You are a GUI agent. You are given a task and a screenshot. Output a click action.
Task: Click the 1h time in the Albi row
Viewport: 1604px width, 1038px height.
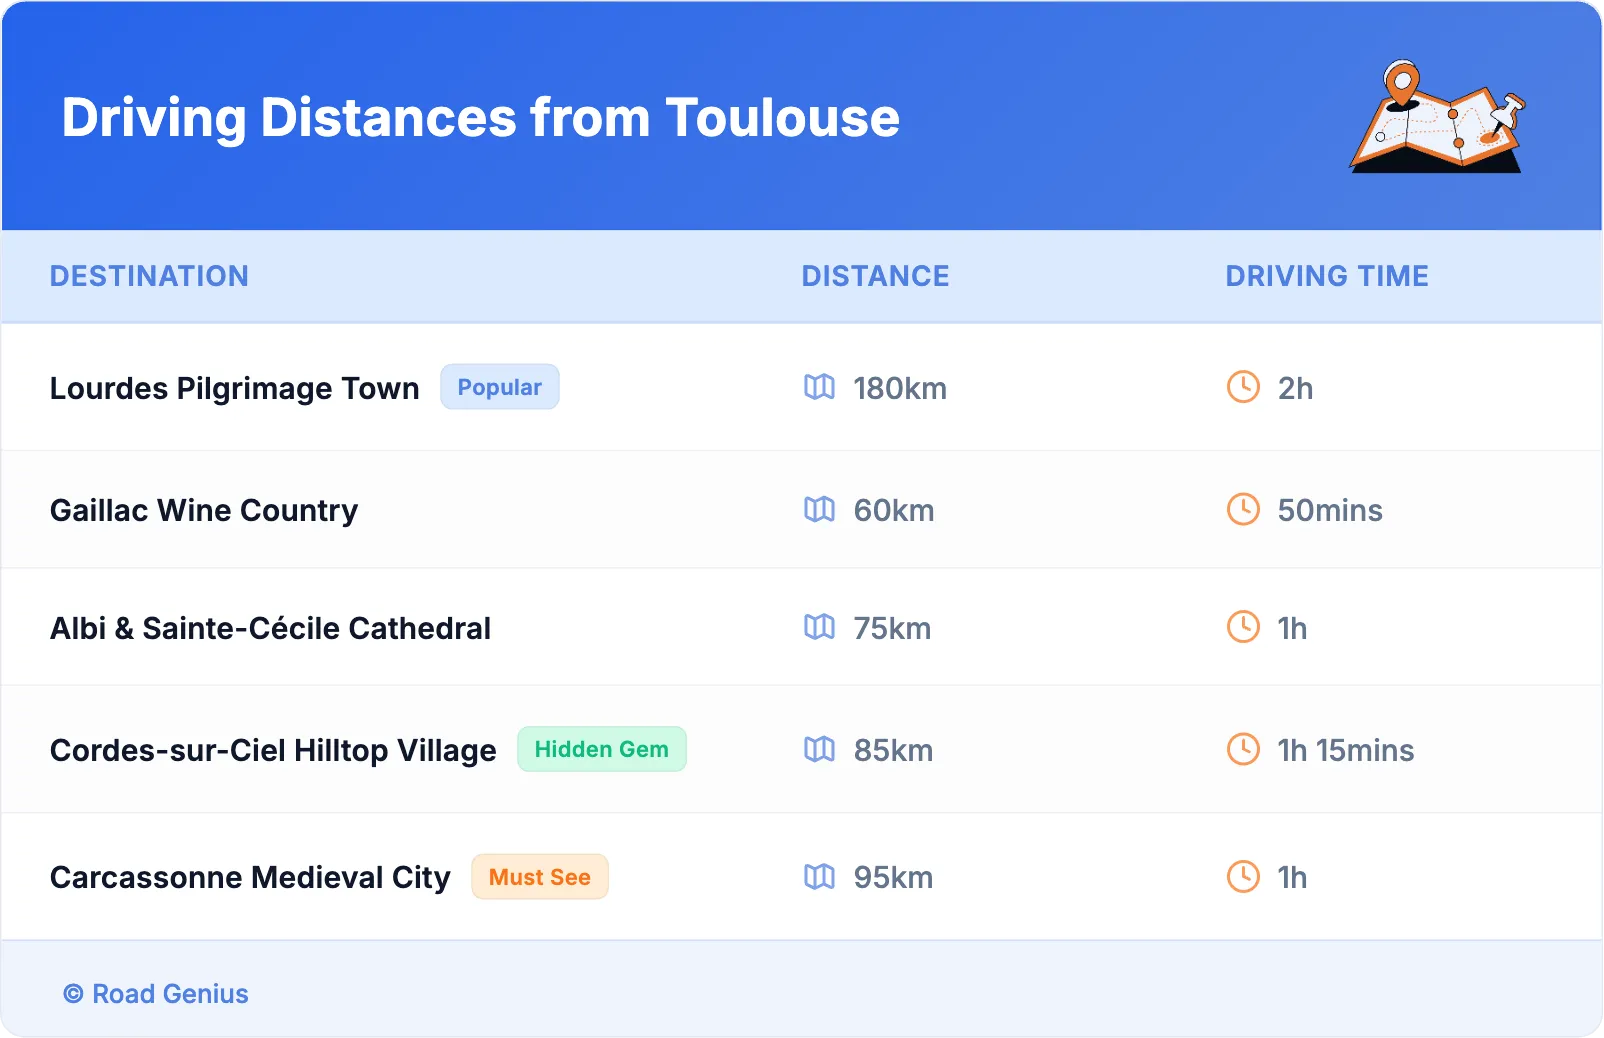coord(1292,628)
